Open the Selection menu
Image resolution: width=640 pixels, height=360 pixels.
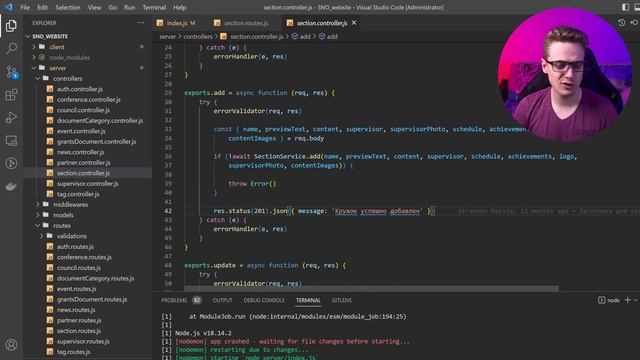[x=68, y=7]
